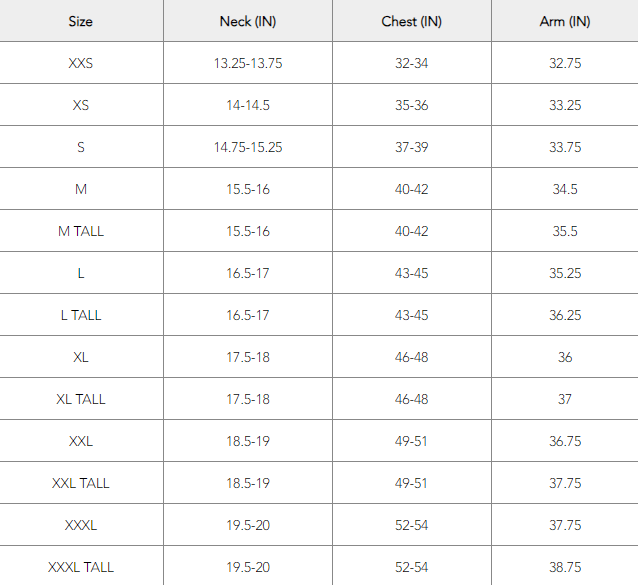
Task: Select the XS size row label
Action: pos(81,105)
